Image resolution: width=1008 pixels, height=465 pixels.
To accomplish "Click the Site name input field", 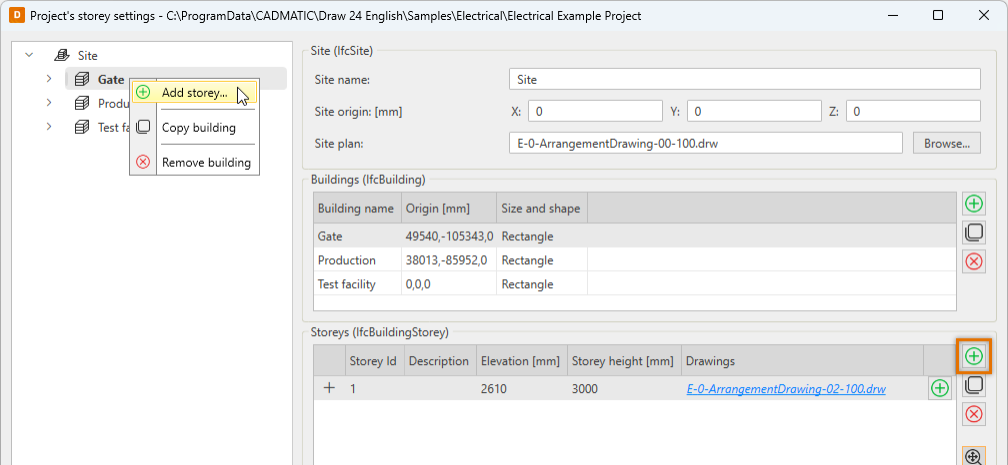I will [x=744, y=79].
